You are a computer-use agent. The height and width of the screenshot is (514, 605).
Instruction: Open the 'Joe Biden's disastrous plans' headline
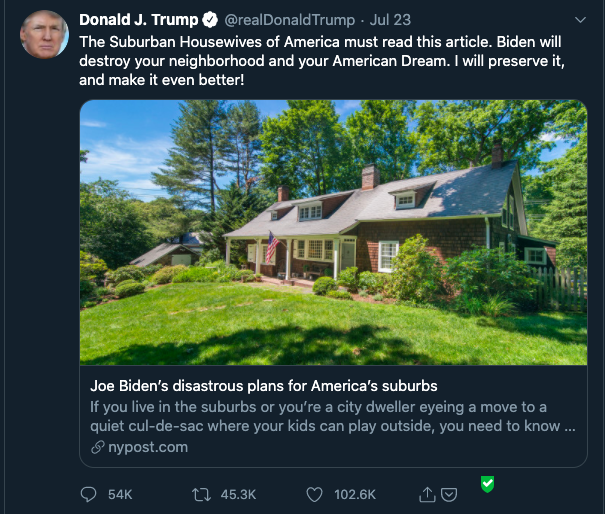click(x=263, y=385)
